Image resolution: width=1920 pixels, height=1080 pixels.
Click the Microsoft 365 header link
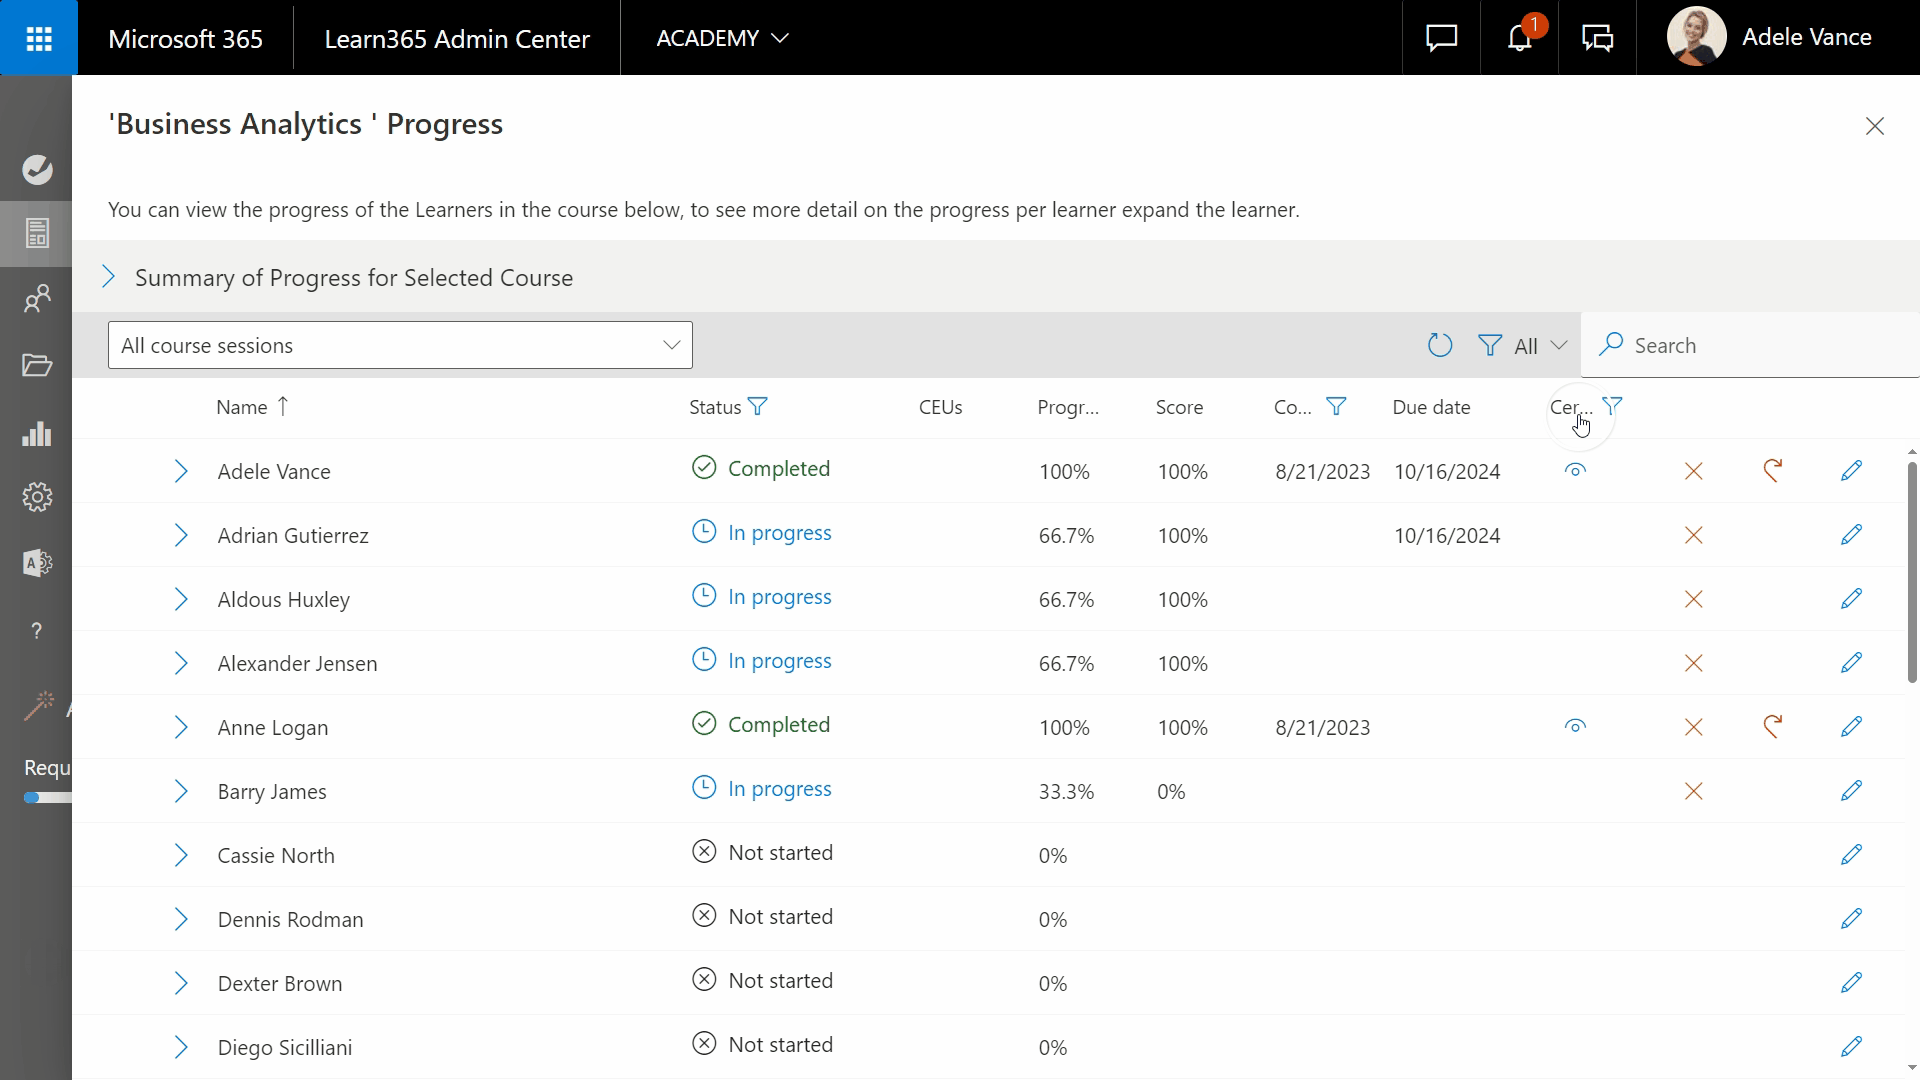point(185,39)
